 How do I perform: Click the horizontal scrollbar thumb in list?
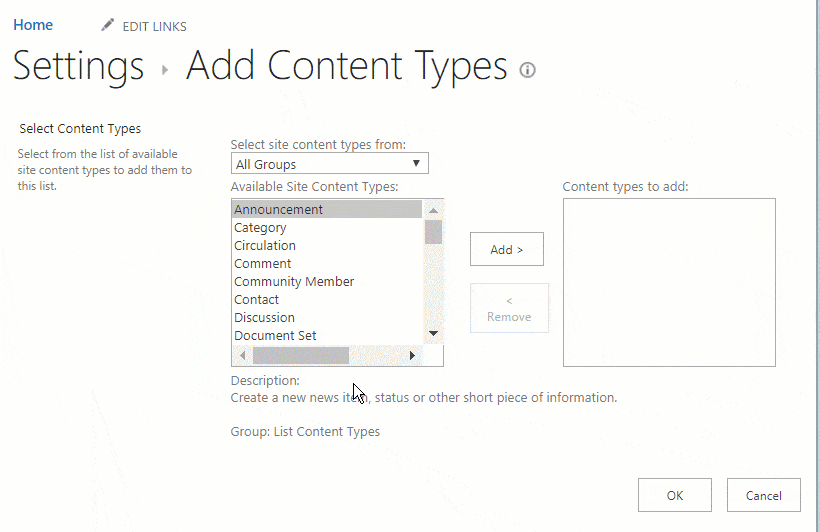tap(301, 356)
